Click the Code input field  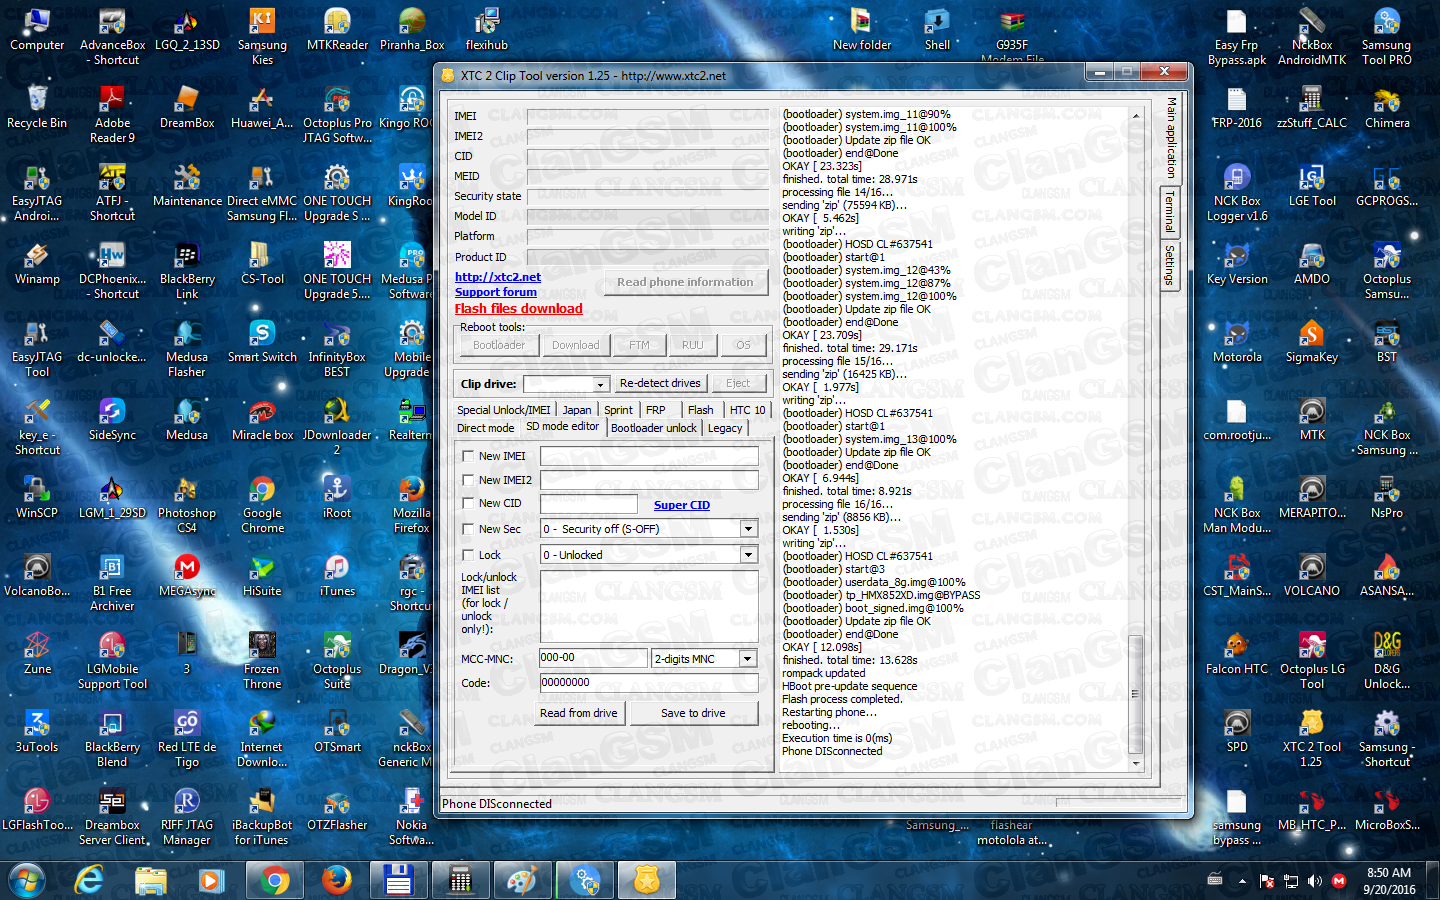pyautogui.click(x=649, y=683)
